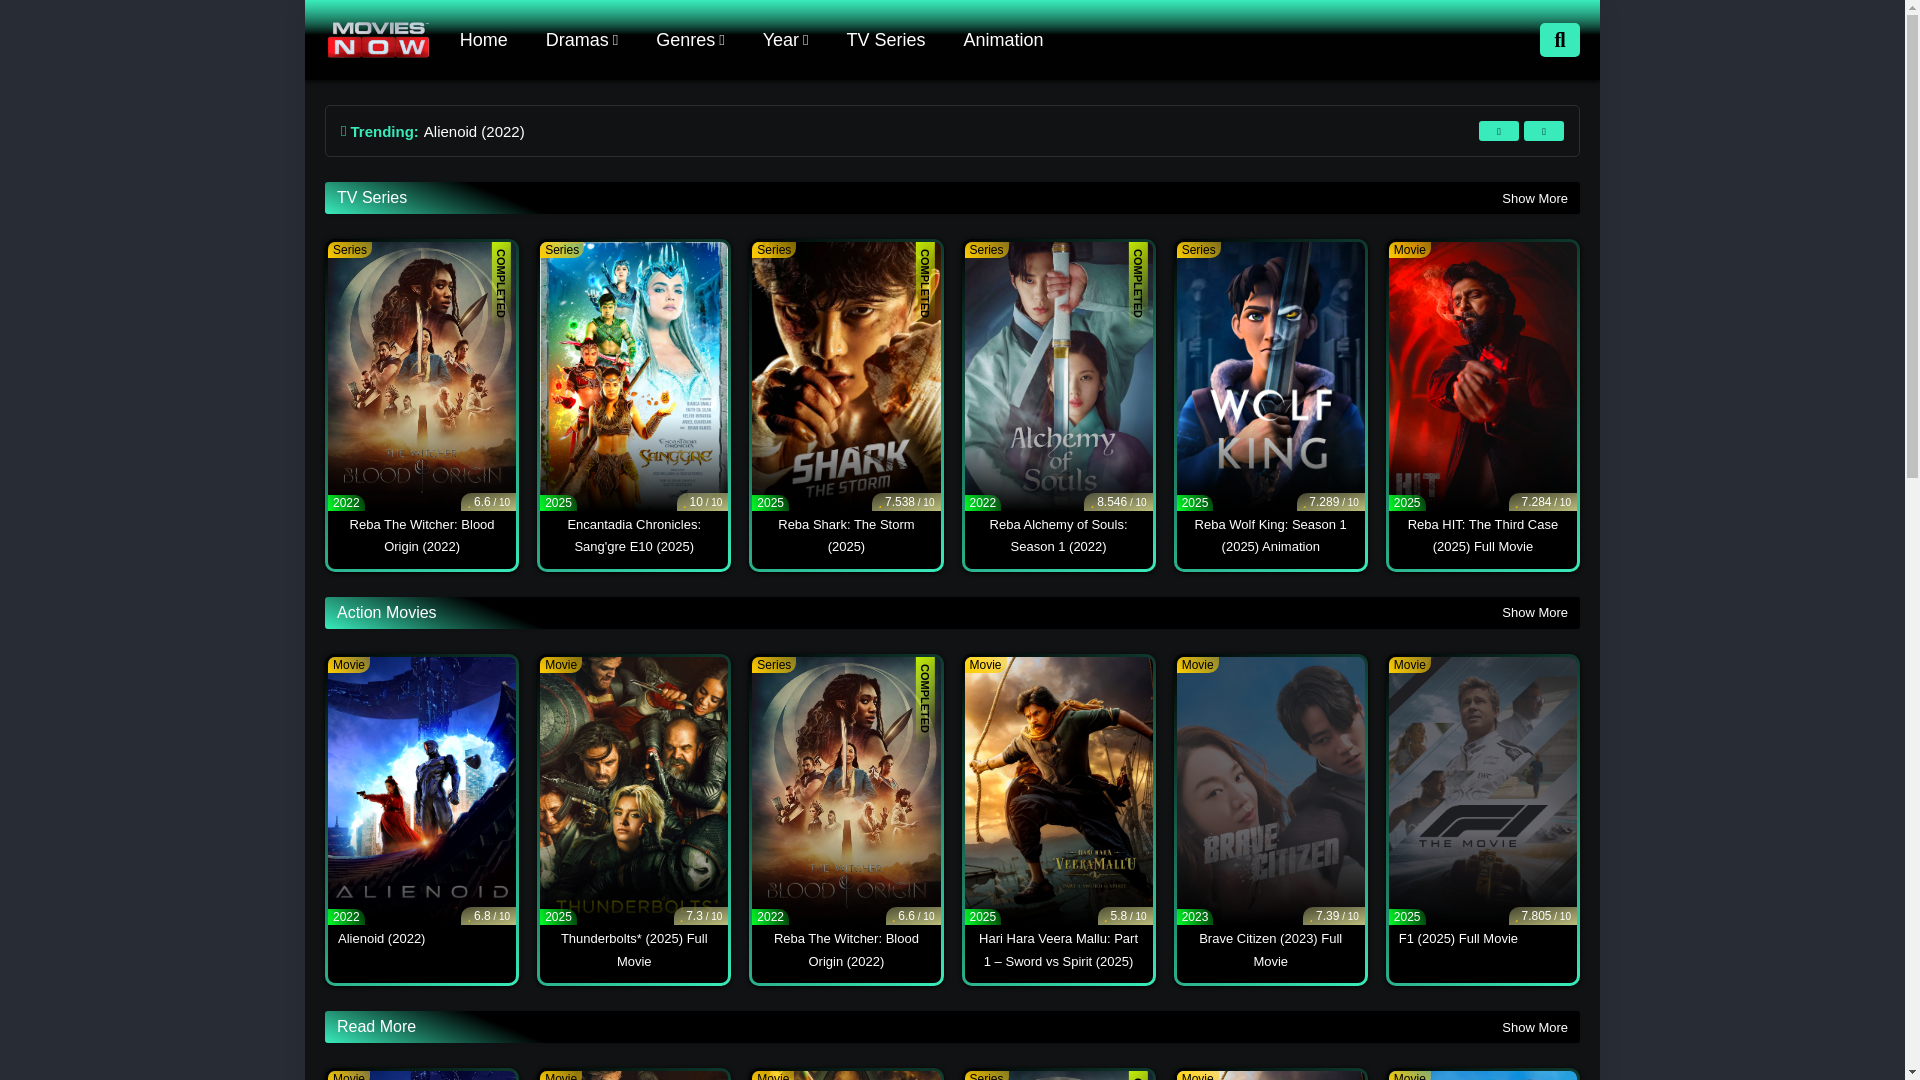
Task: Open the Animation nav item
Action: [x=1003, y=40]
